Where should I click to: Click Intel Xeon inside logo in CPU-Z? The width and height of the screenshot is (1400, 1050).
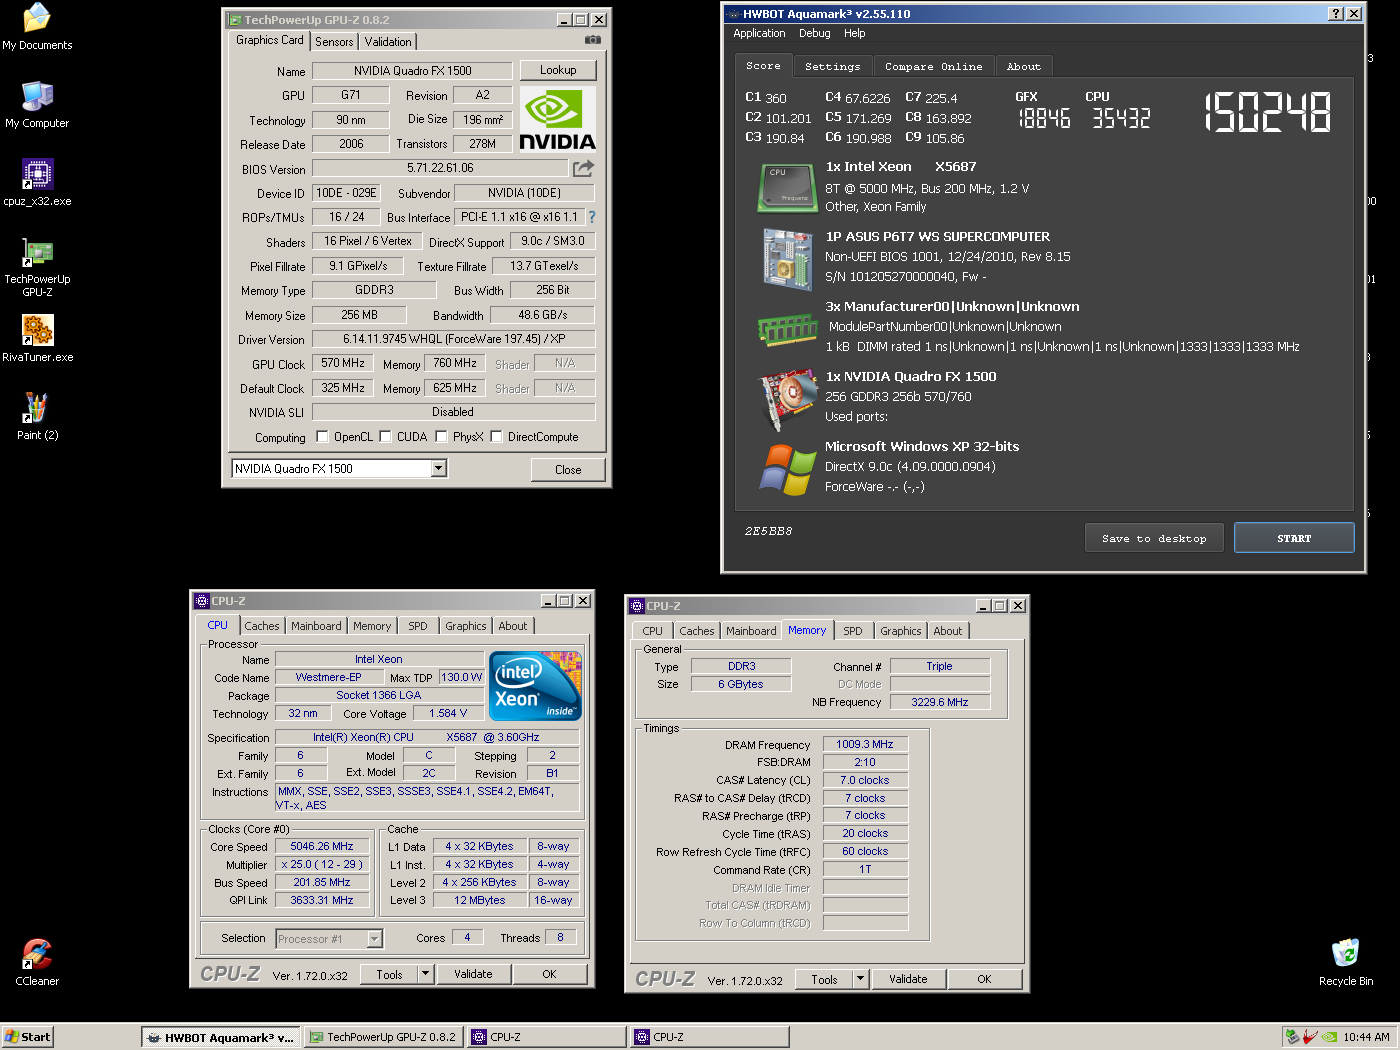(x=536, y=686)
